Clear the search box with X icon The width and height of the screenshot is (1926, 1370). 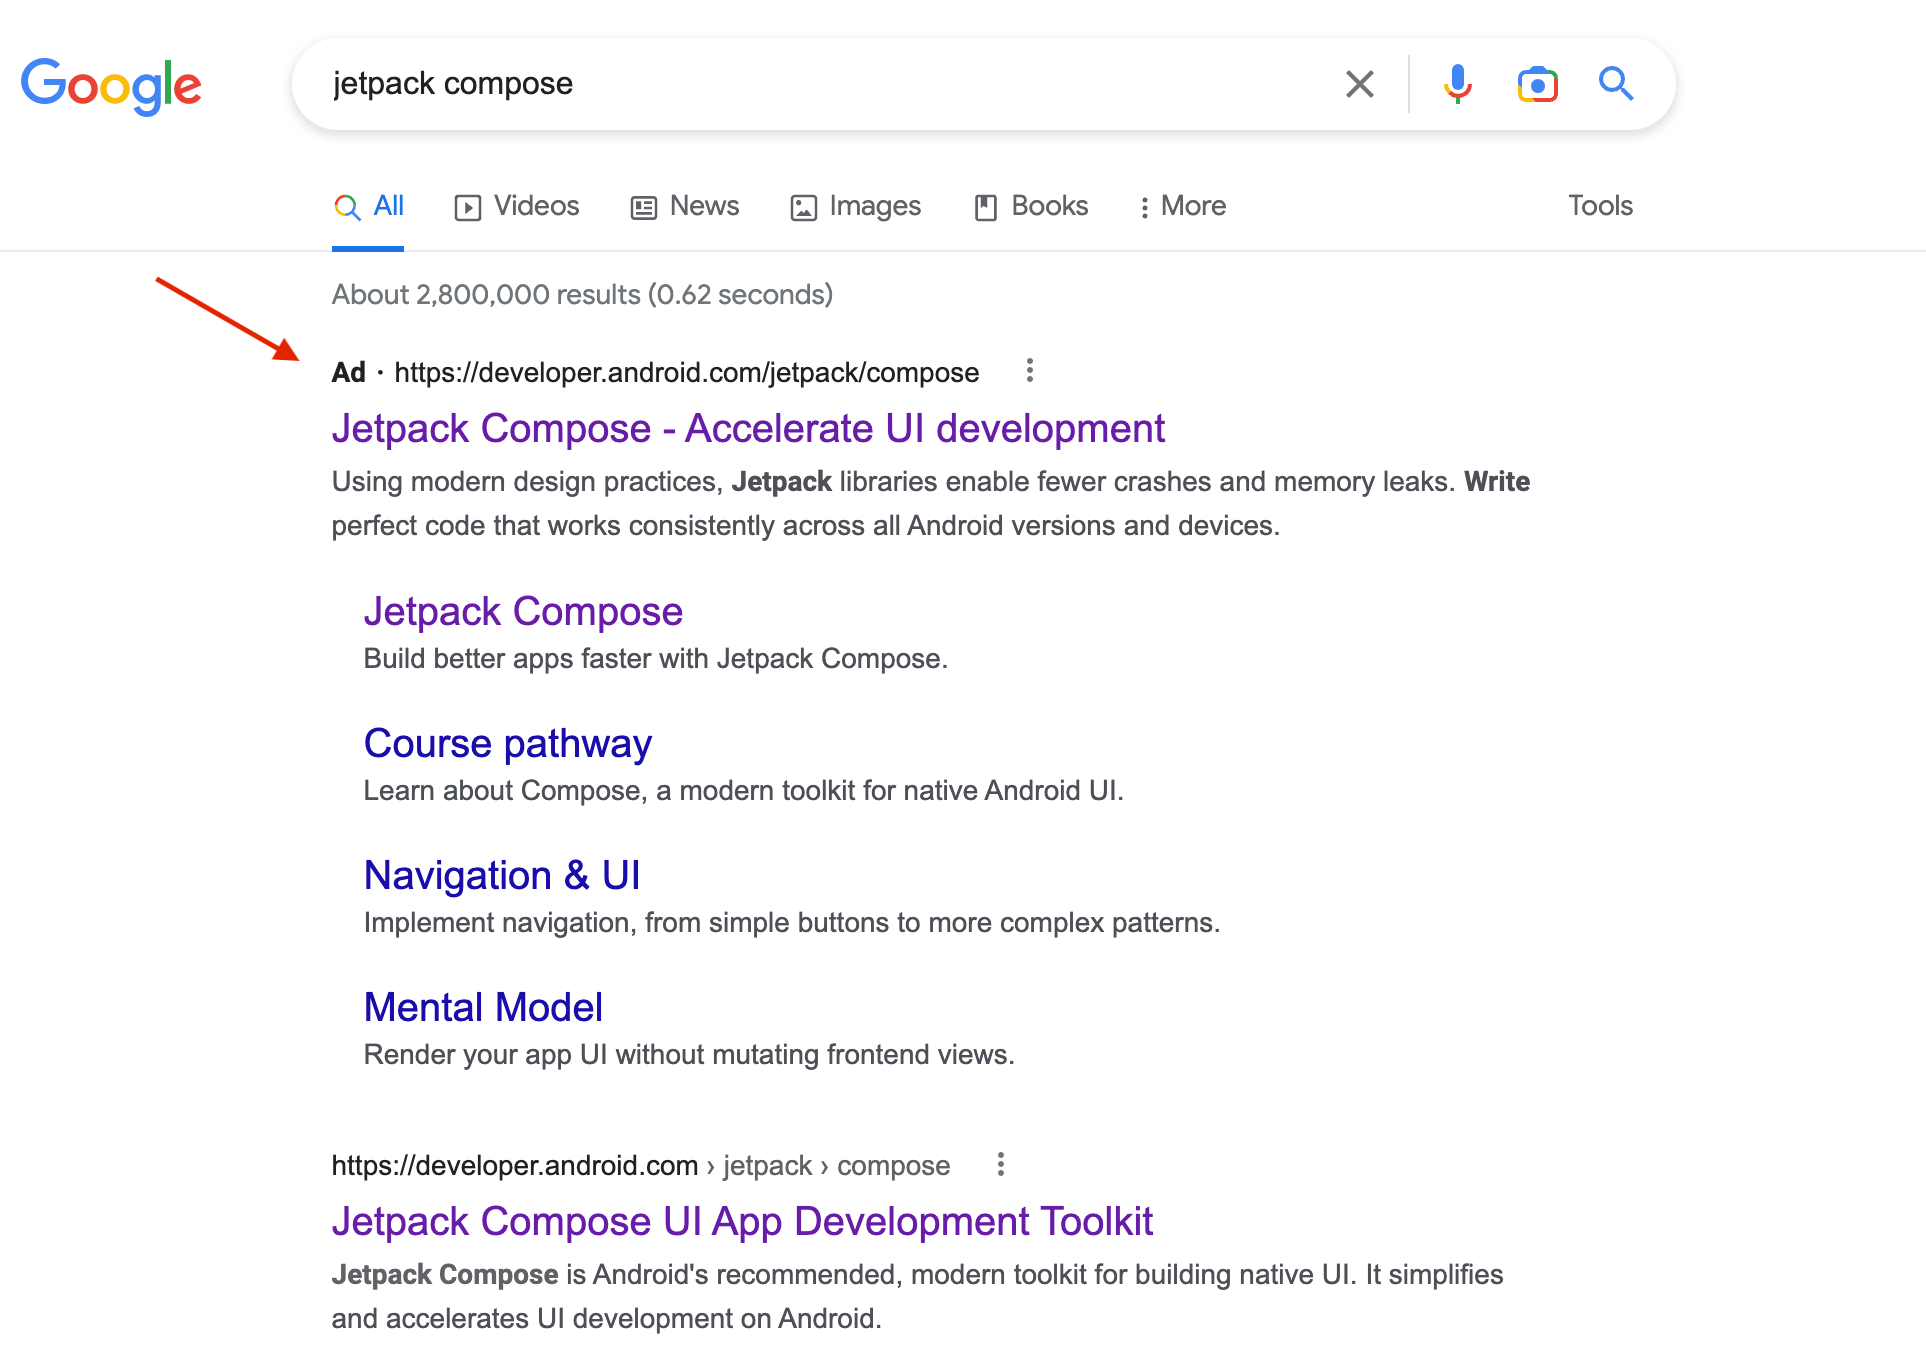coord(1359,84)
